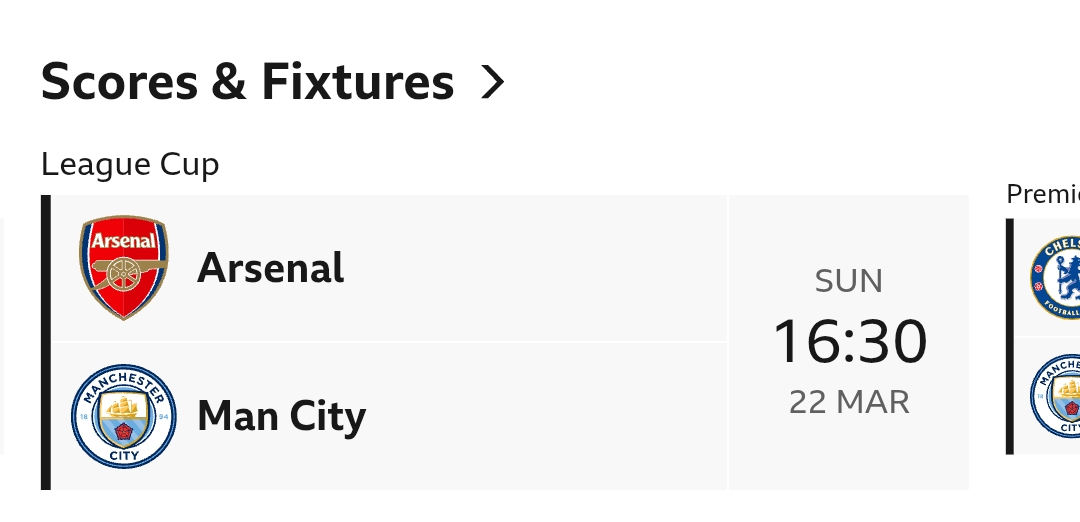The height and width of the screenshot is (522, 1080).
Task: Open the Scores & Fixtures heading
Action: [x=247, y=82]
